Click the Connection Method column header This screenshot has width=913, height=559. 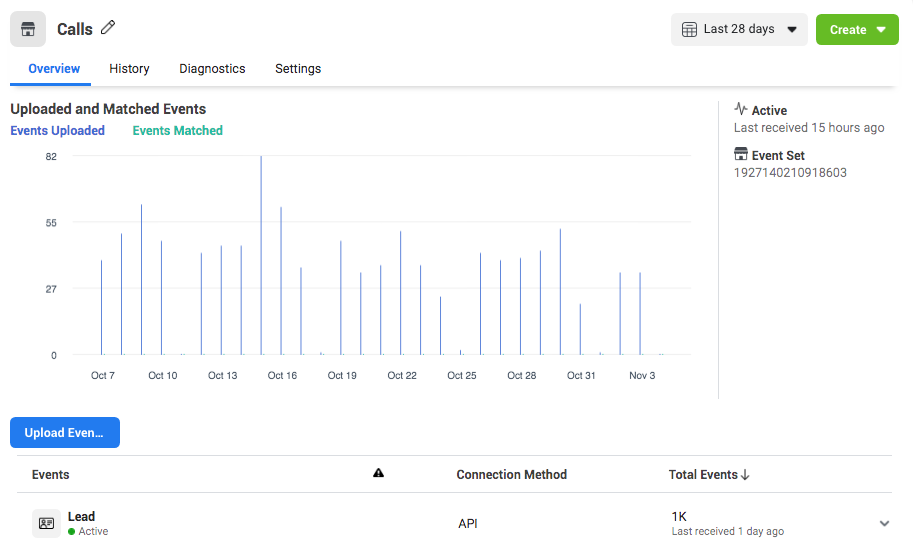click(512, 475)
